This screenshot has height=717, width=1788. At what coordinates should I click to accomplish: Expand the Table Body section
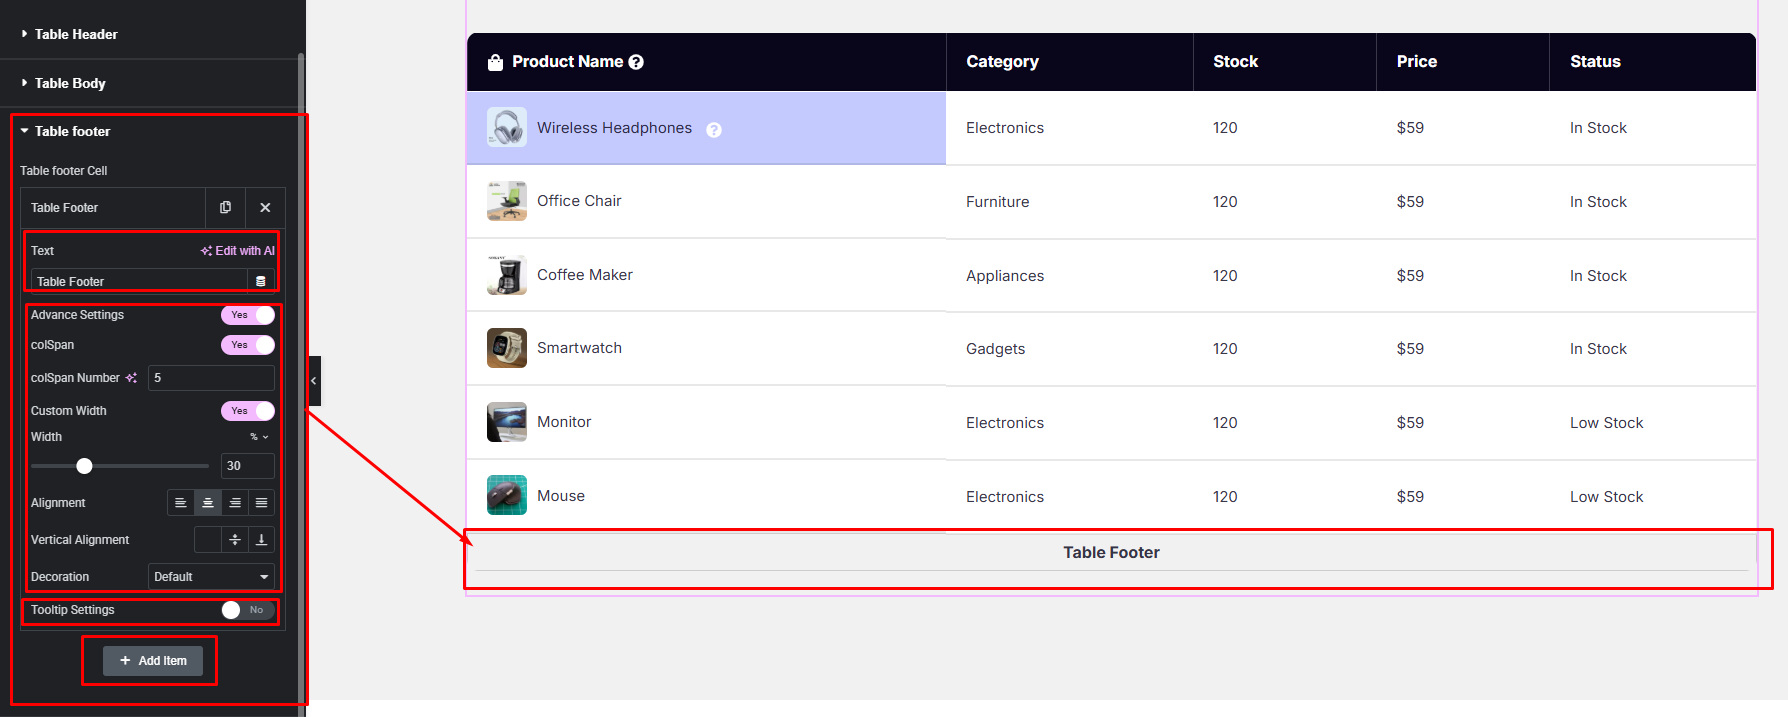(70, 83)
